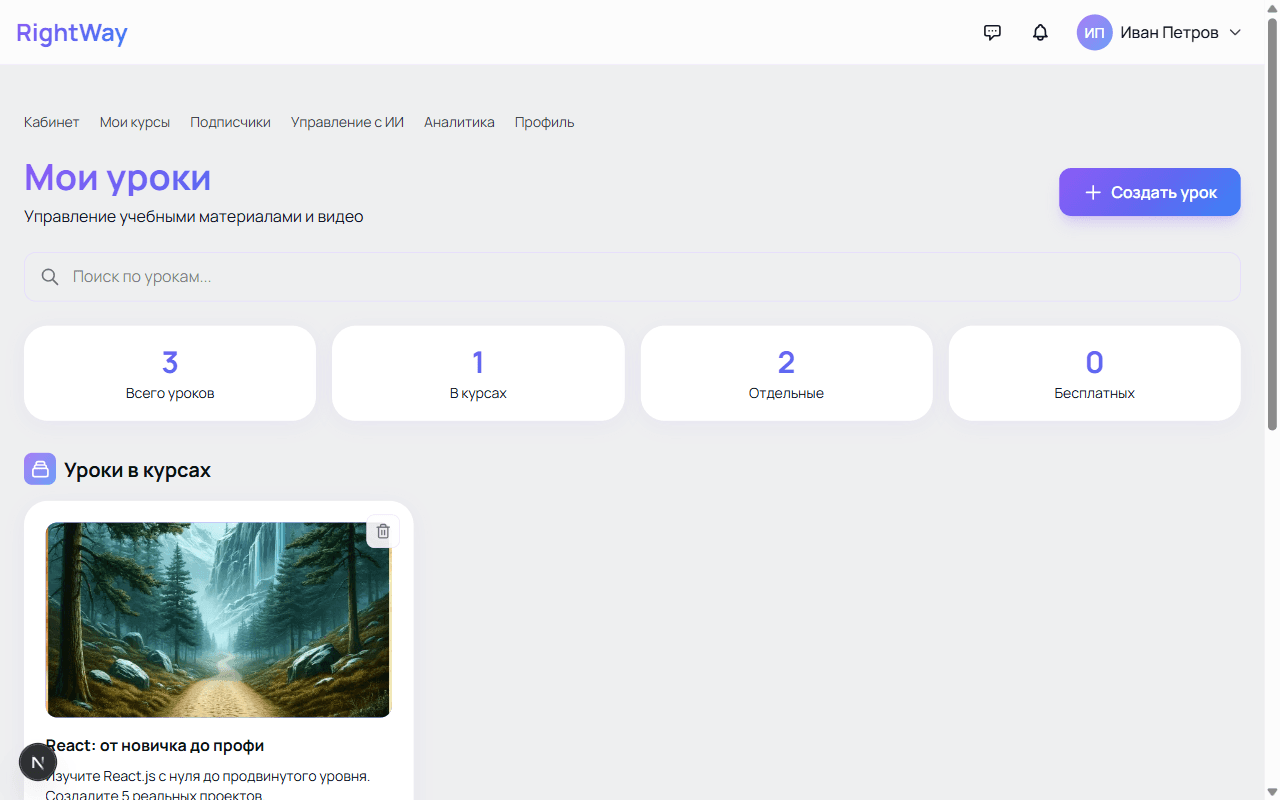Click the Управление учебными материалами subtitle
Image resolution: width=1280 pixels, height=800 pixels.
(x=194, y=217)
